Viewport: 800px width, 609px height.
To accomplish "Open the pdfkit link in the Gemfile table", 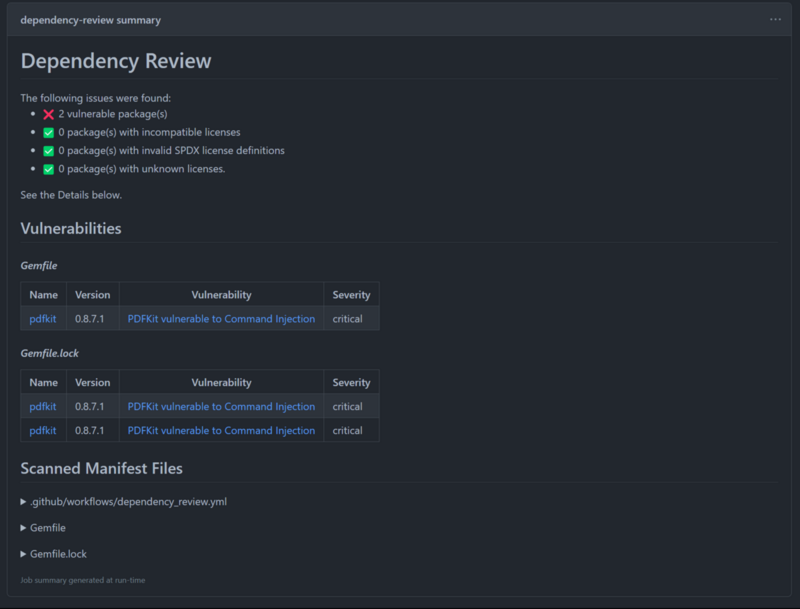I will coord(42,318).
